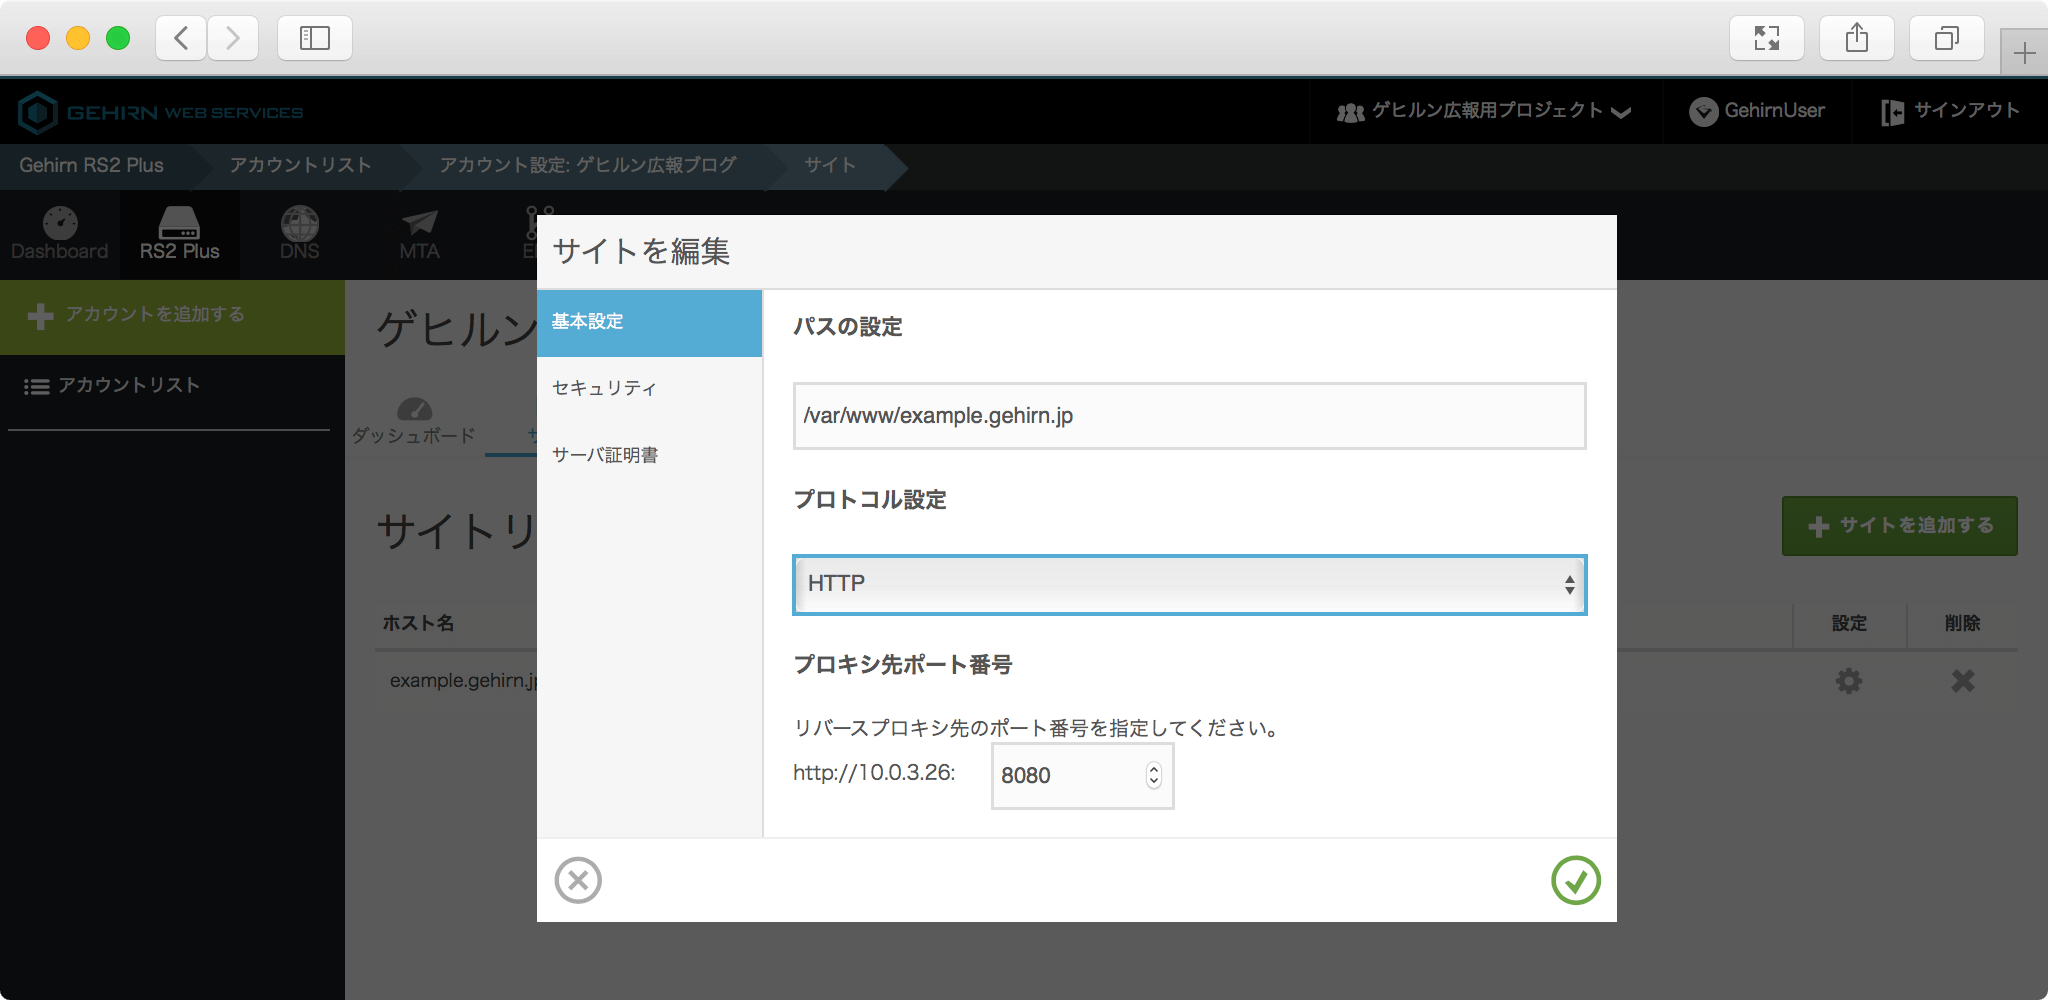Select the セキュリティ tab
This screenshot has height=1000, width=2048.
(x=604, y=388)
